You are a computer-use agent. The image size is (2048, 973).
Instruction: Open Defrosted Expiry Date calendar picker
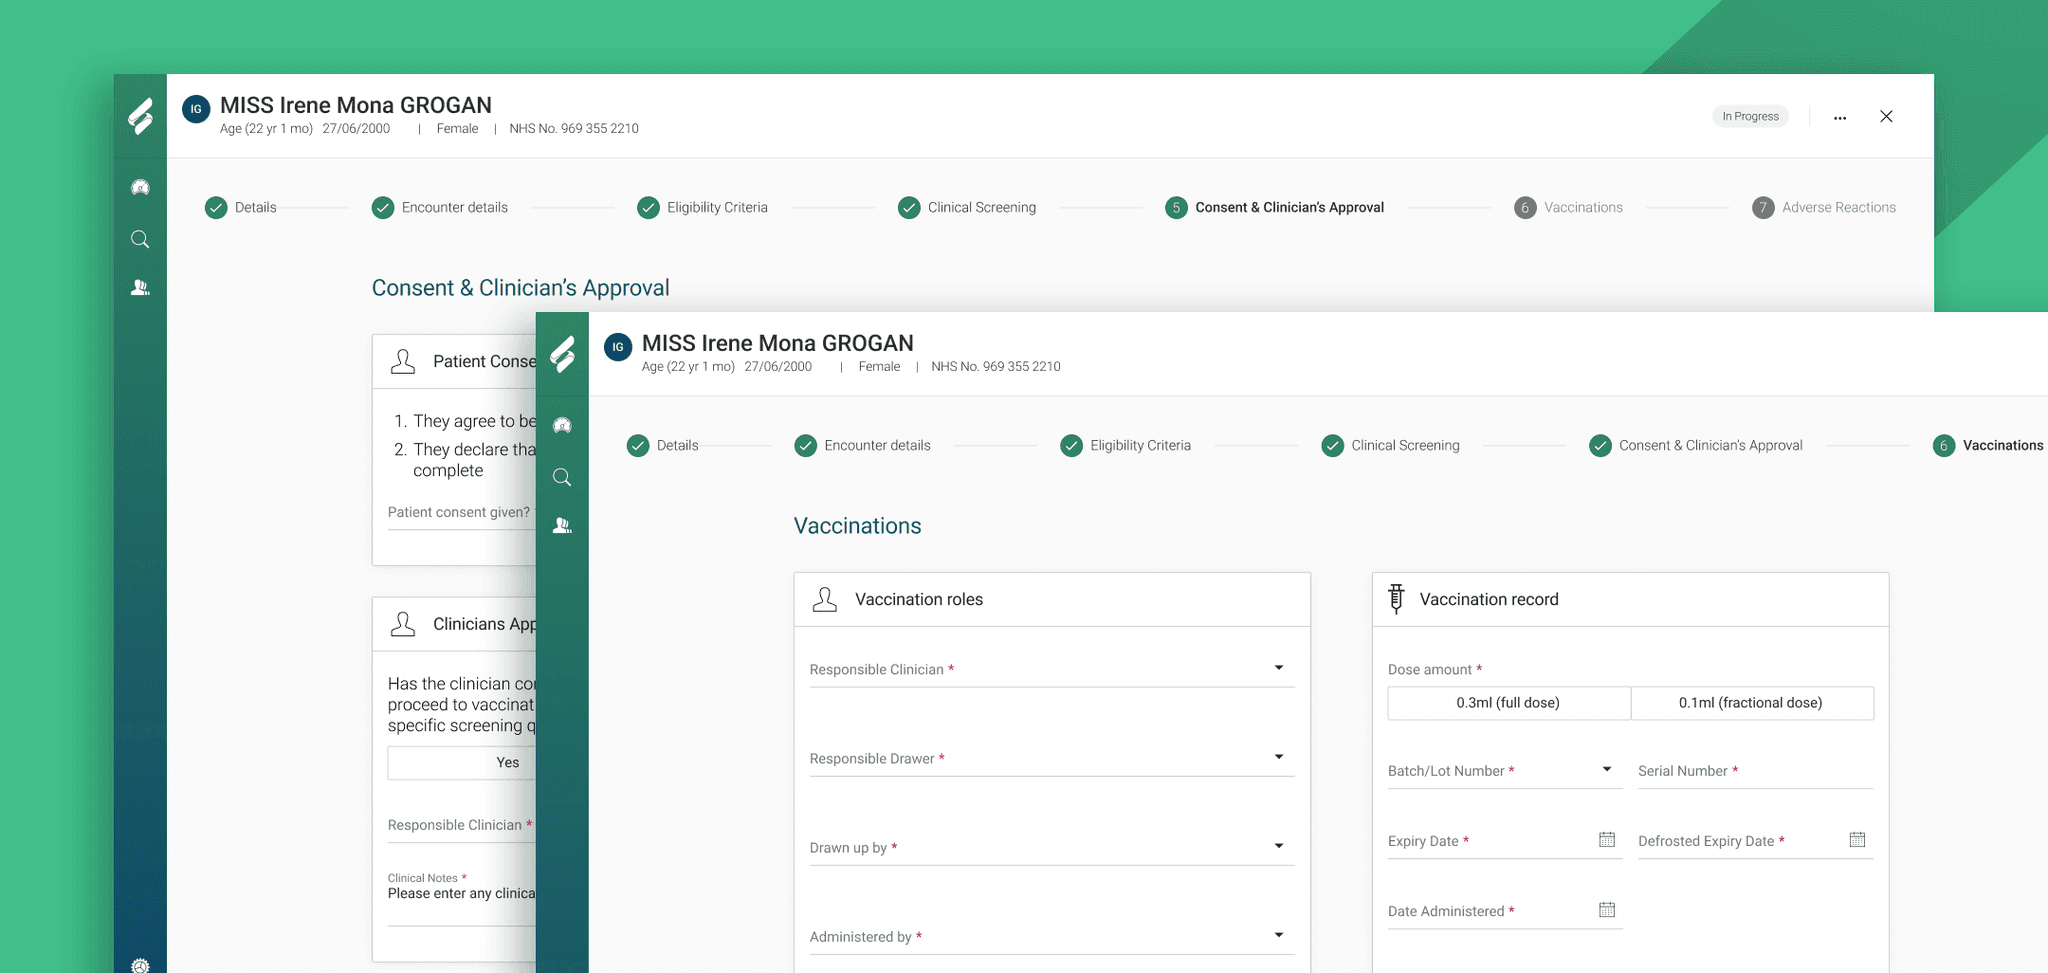(1857, 840)
